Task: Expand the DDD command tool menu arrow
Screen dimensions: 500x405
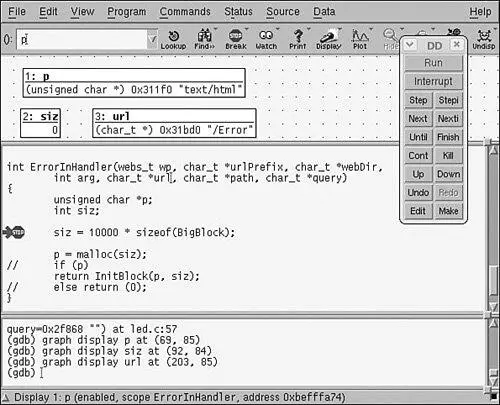Action: tap(410, 44)
